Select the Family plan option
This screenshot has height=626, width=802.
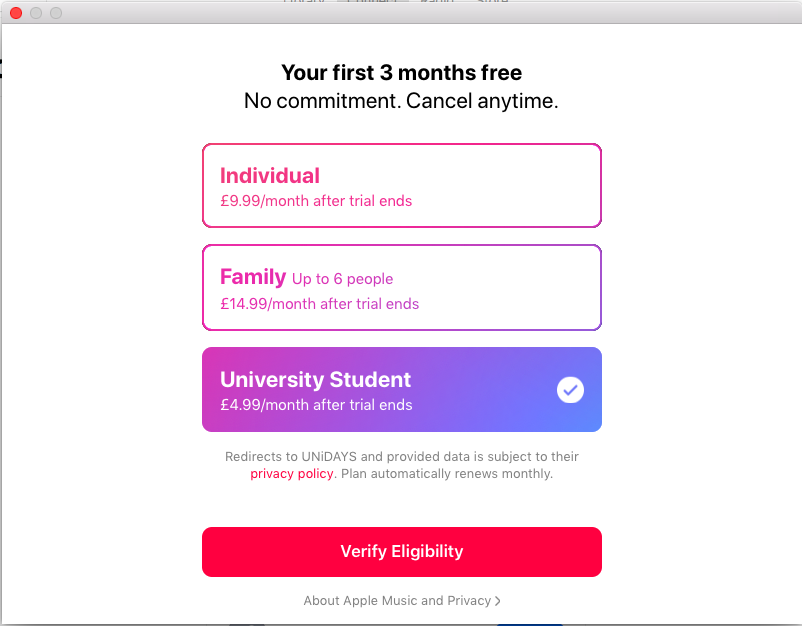coord(402,287)
